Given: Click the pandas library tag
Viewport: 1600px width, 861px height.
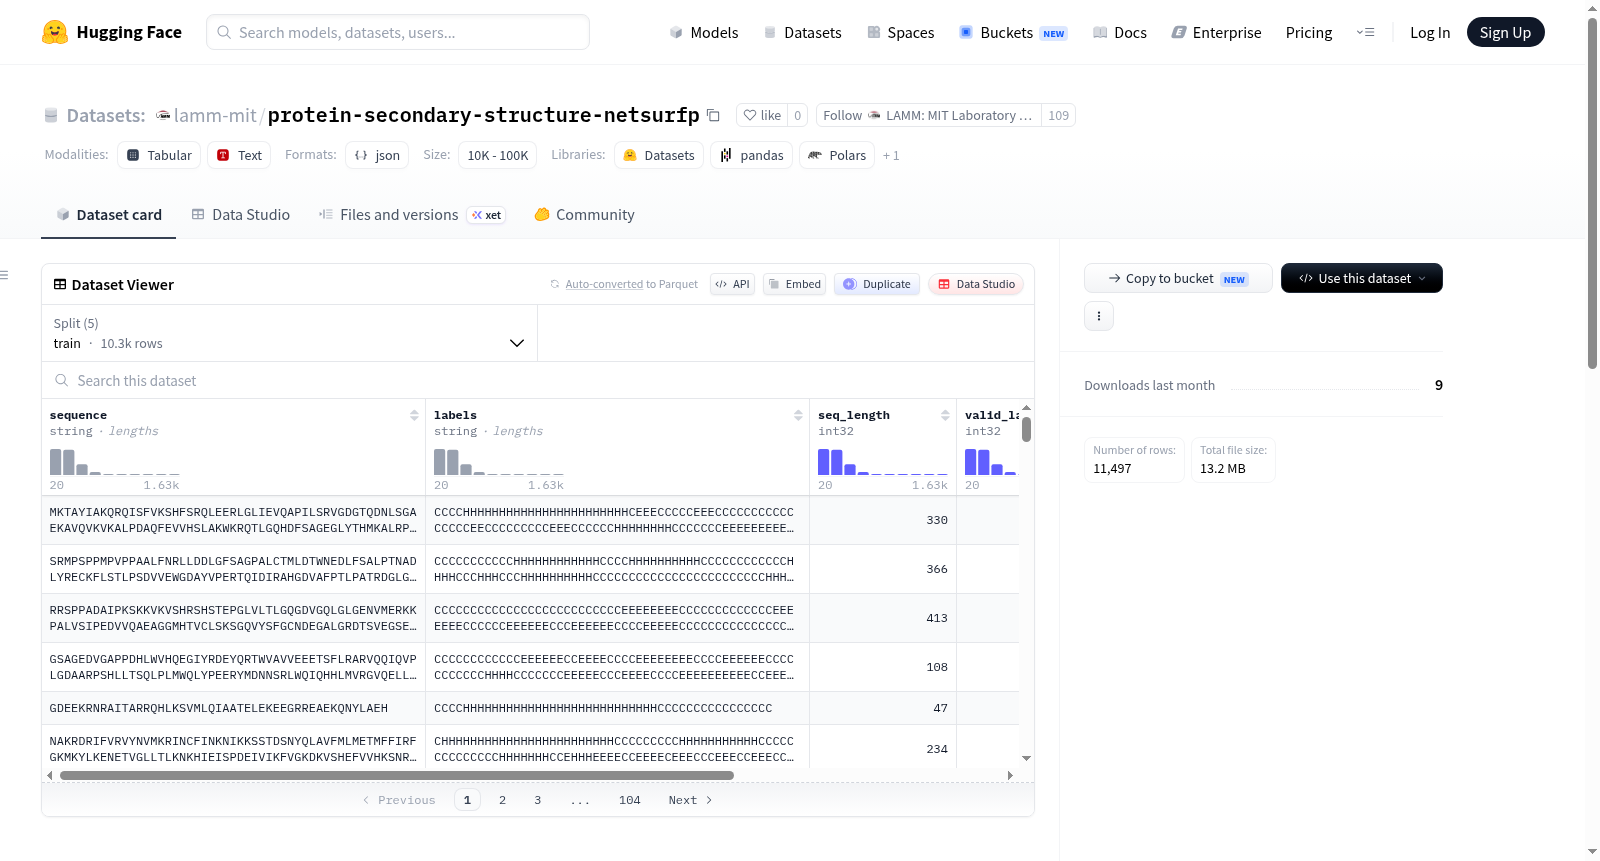Looking at the screenshot, I should click(x=751, y=155).
